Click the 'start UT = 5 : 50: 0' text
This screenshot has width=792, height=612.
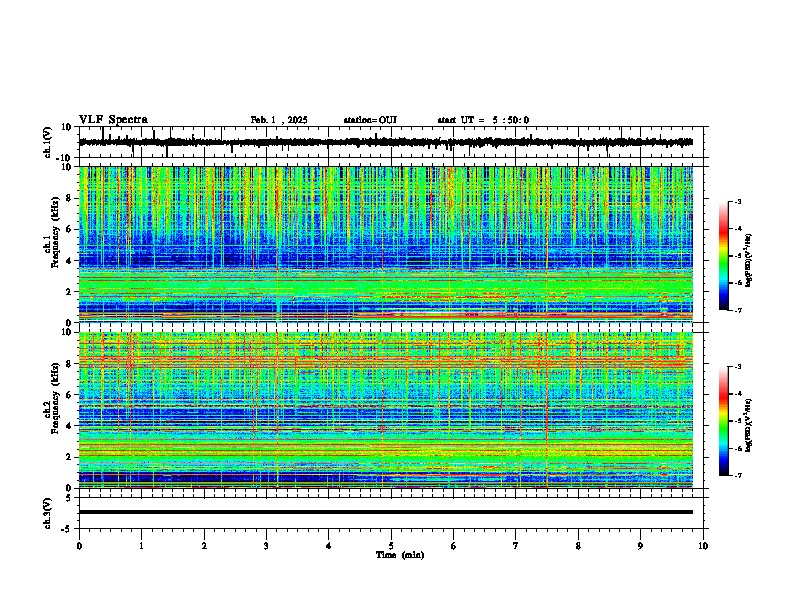tap(483, 120)
